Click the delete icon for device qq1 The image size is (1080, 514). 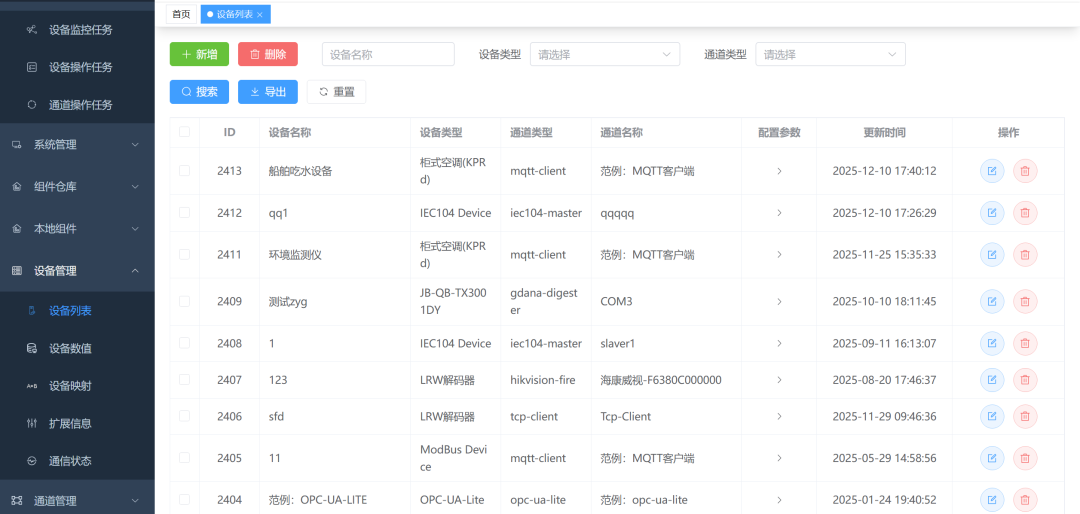pos(1024,213)
